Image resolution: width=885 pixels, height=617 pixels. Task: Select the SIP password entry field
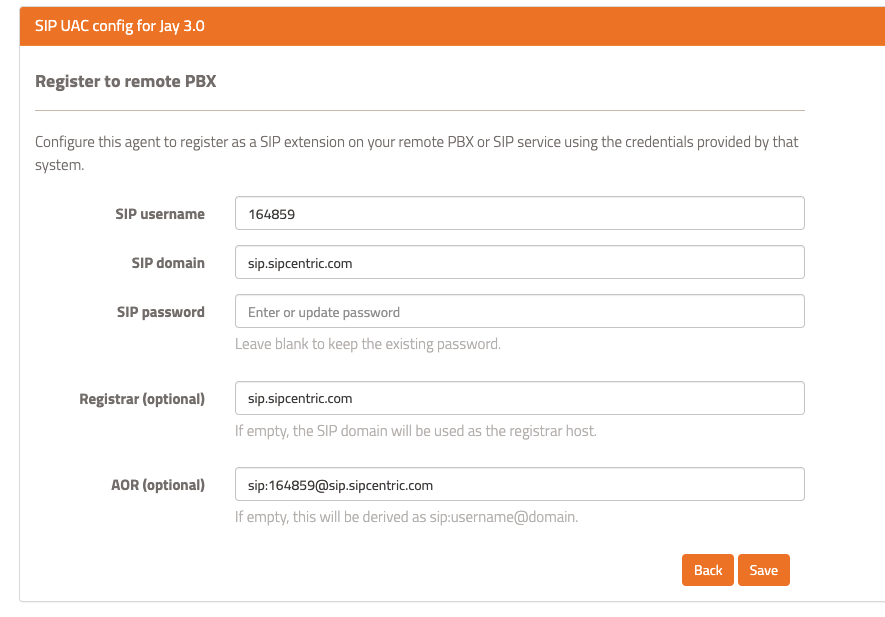pyautogui.click(x=519, y=312)
